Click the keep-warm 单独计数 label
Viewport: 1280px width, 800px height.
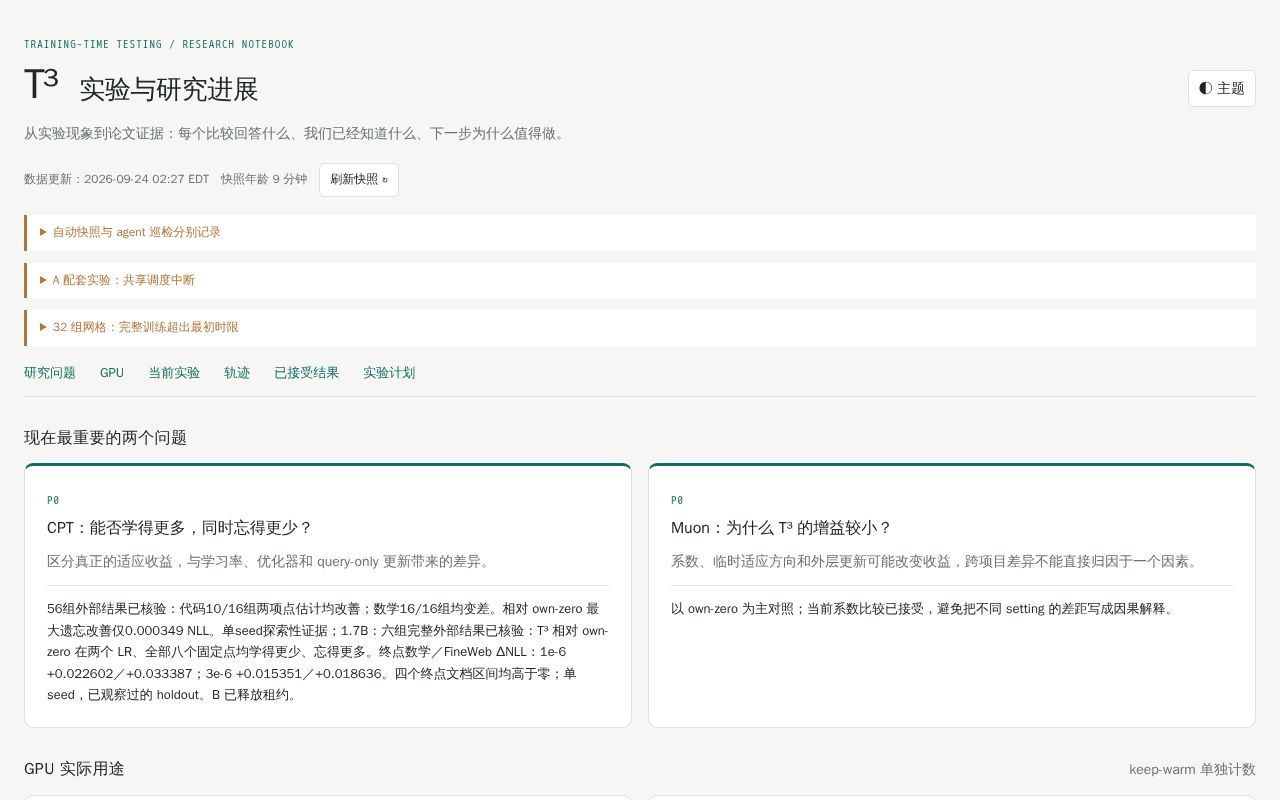coord(1192,769)
